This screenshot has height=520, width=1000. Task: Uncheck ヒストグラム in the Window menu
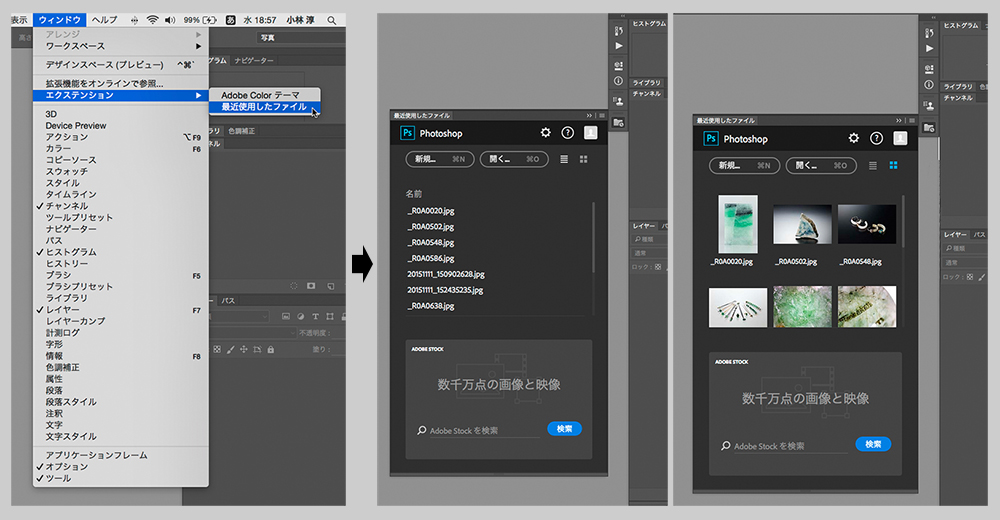(x=120, y=252)
